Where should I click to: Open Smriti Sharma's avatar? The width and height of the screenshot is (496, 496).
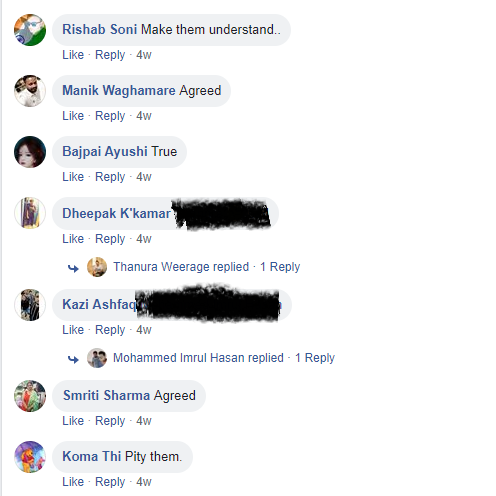click(30, 396)
